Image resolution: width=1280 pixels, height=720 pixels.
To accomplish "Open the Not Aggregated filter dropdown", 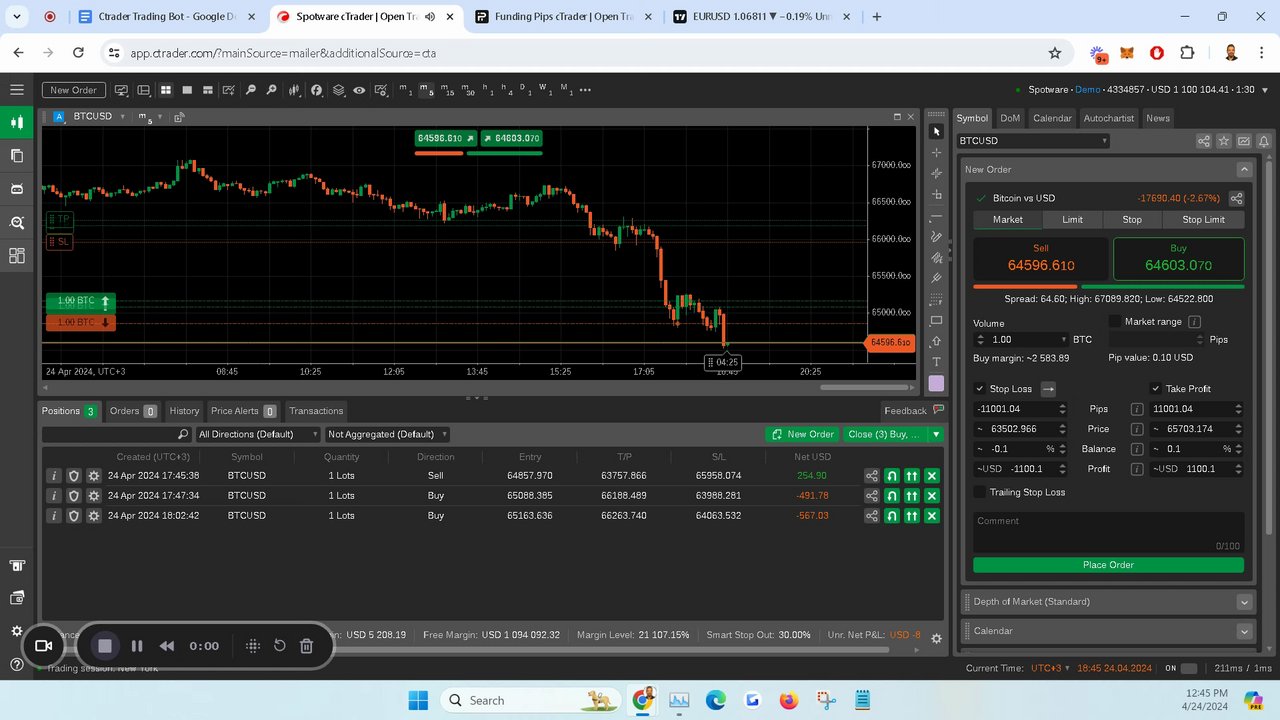I will click(x=387, y=434).
